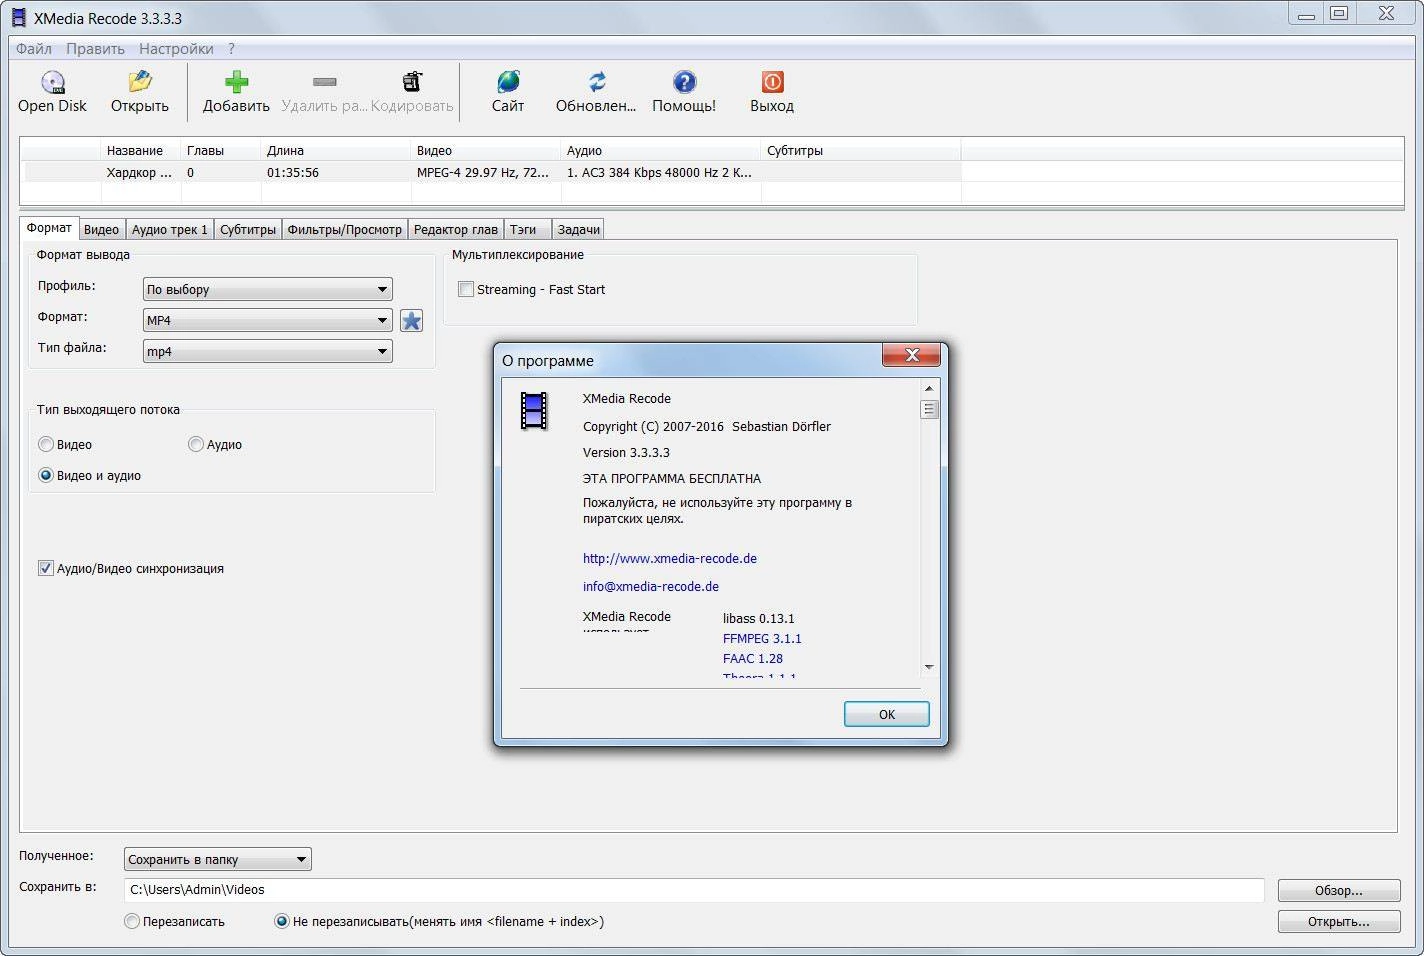
Task: Click the blue star favorite icon next to Формат
Action: point(411,320)
